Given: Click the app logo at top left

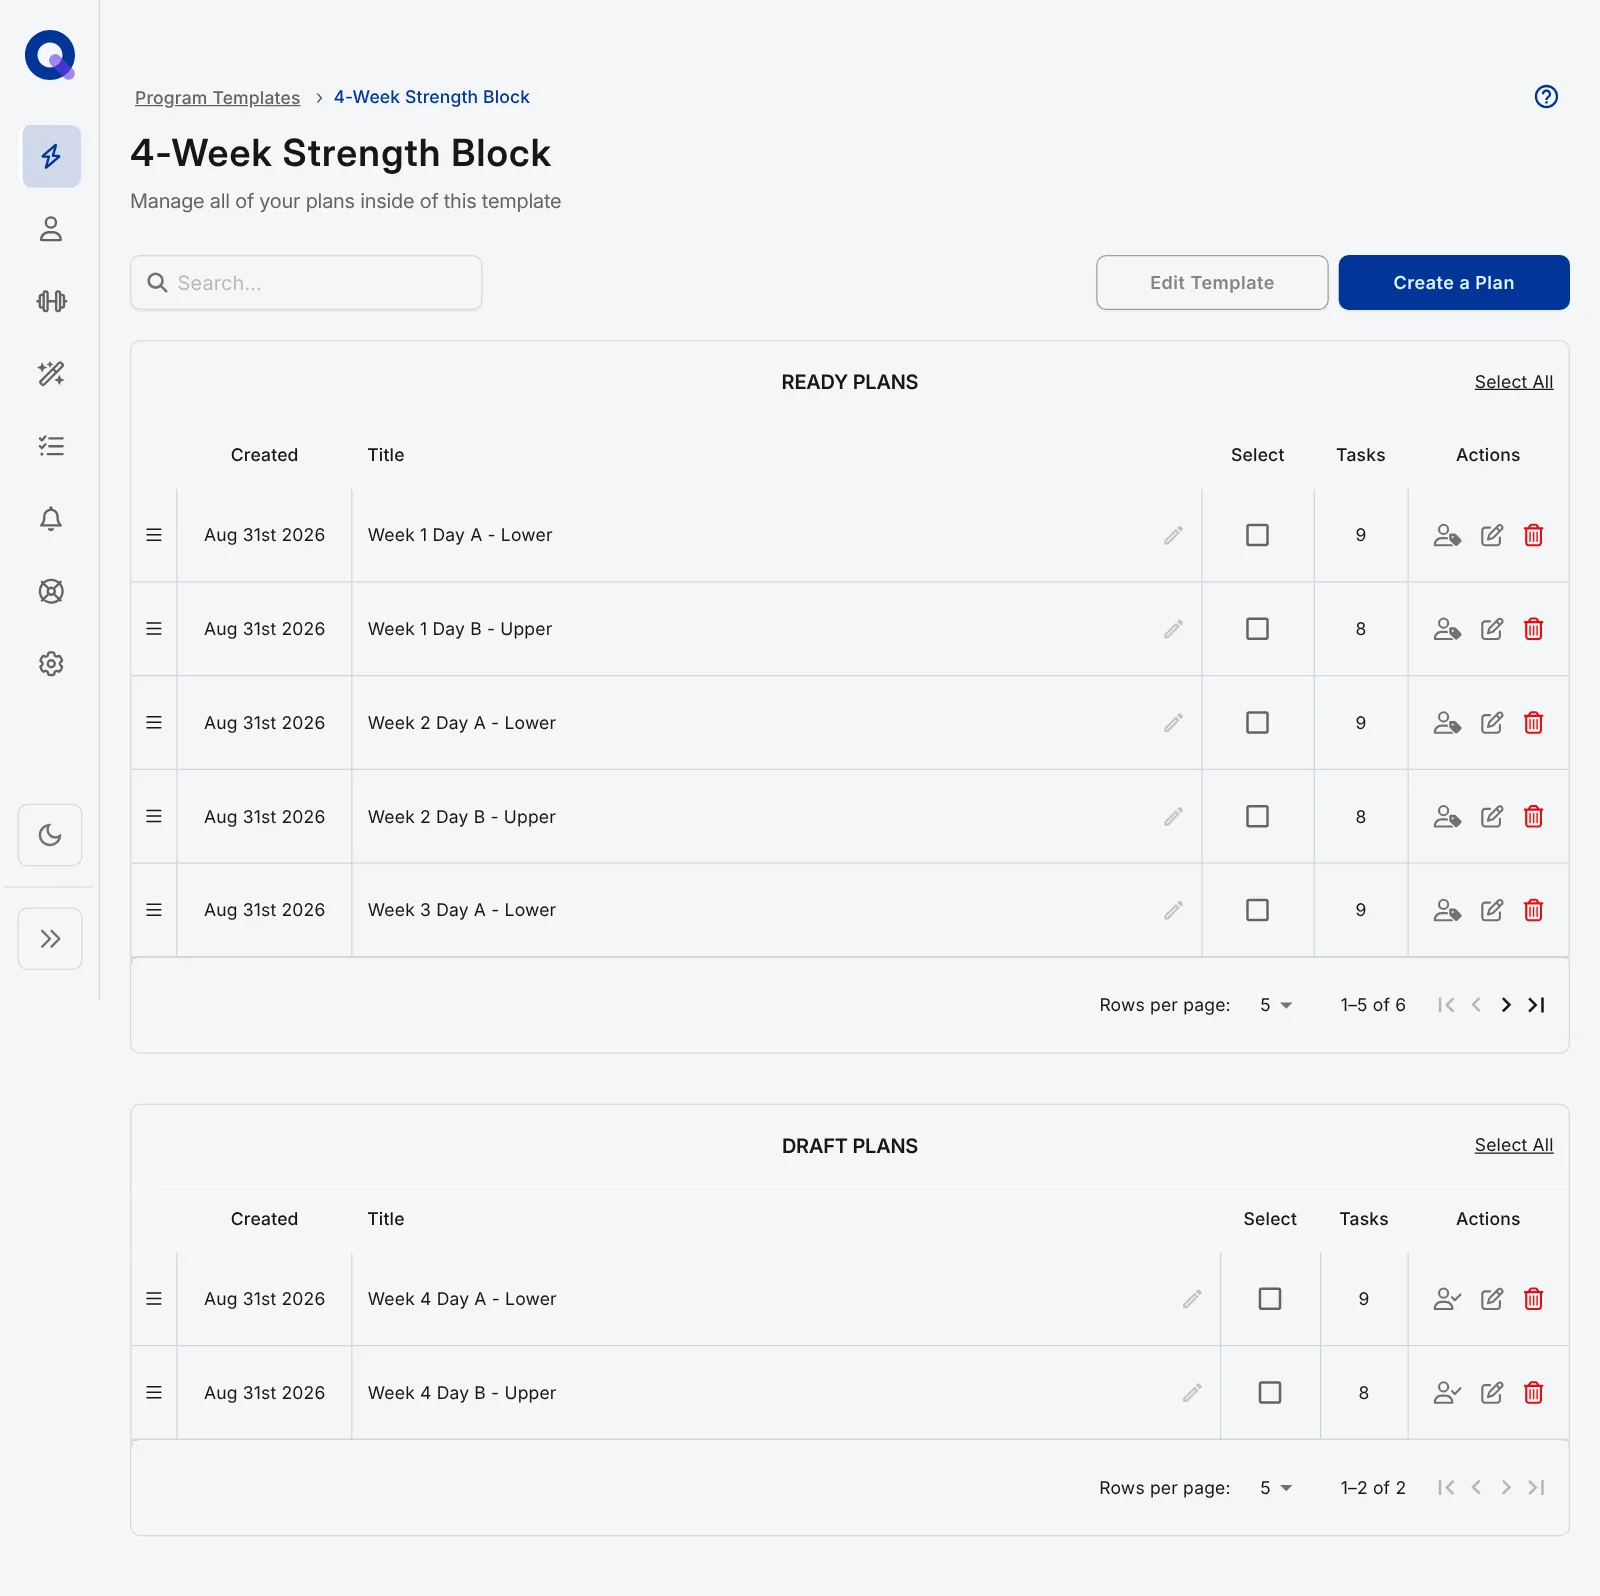Looking at the screenshot, I should click(x=50, y=55).
